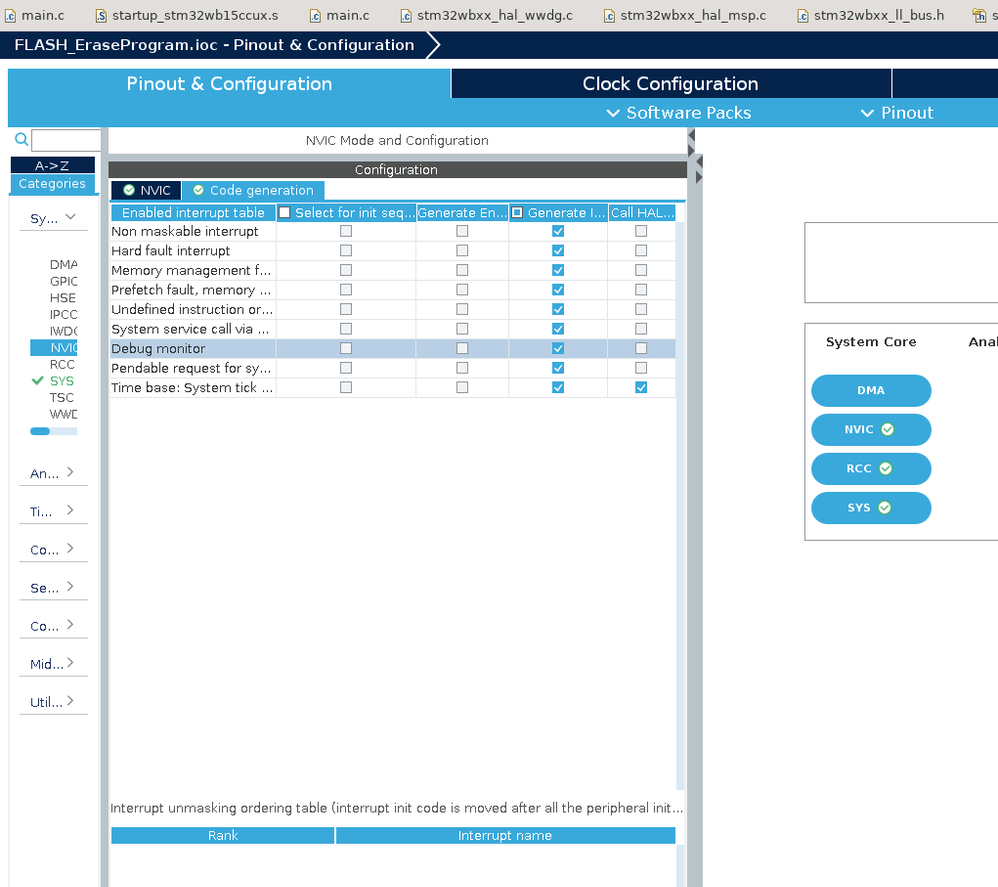Image resolution: width=998 pixels, height=887 pixels.
Task: Toggle Generate IRQ handler header checkbox
Action: 517,213
